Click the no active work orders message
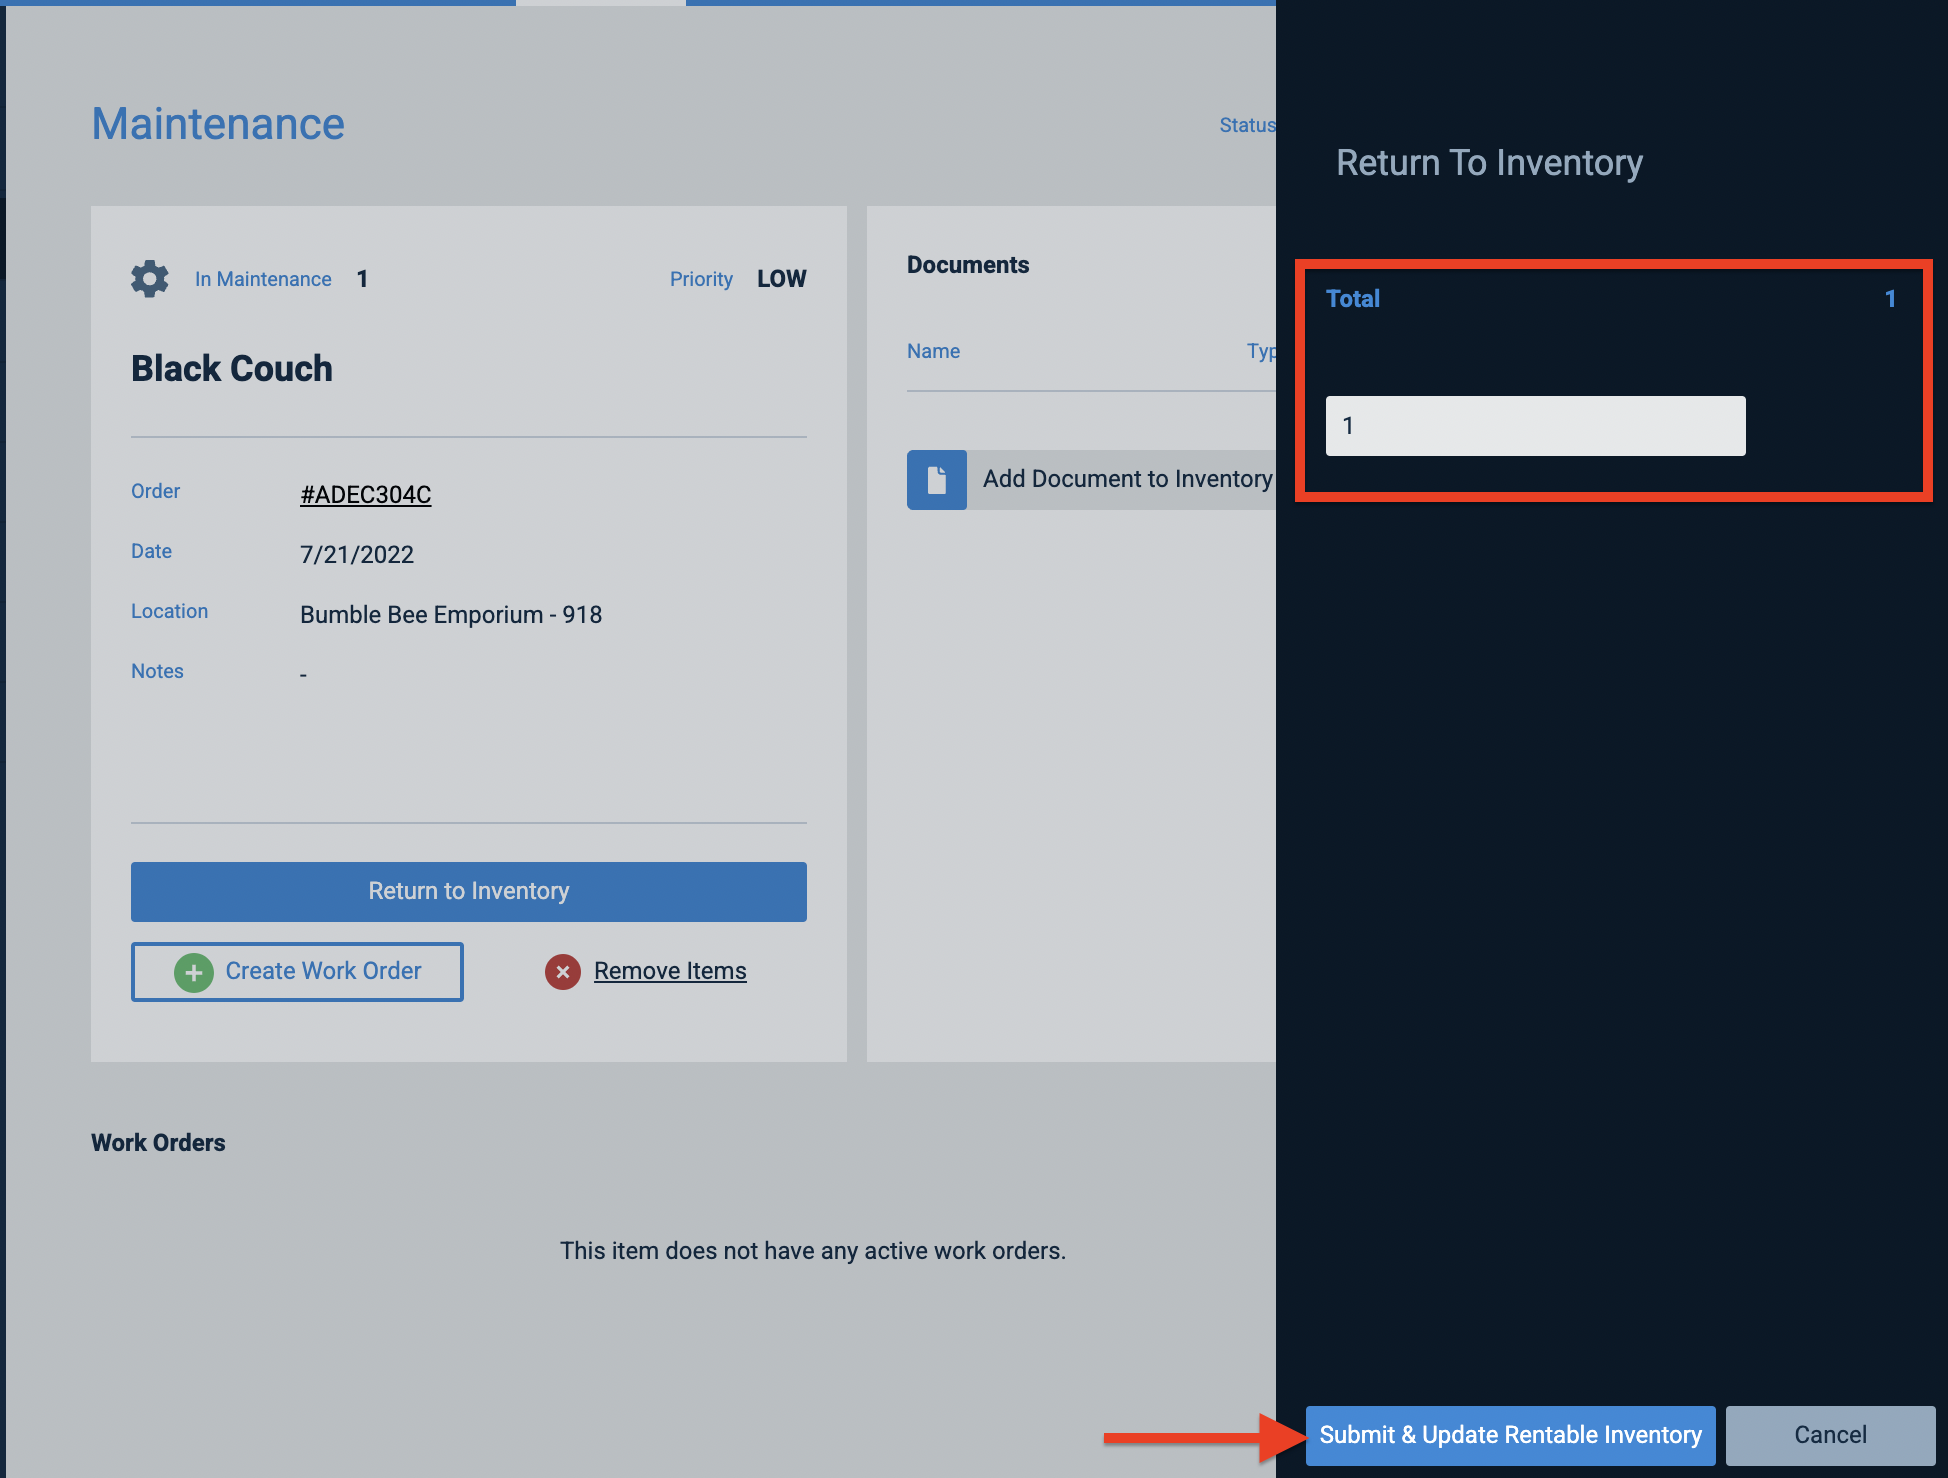The width and height of the screenshot is (1948, 1478). coord(813,1251)
